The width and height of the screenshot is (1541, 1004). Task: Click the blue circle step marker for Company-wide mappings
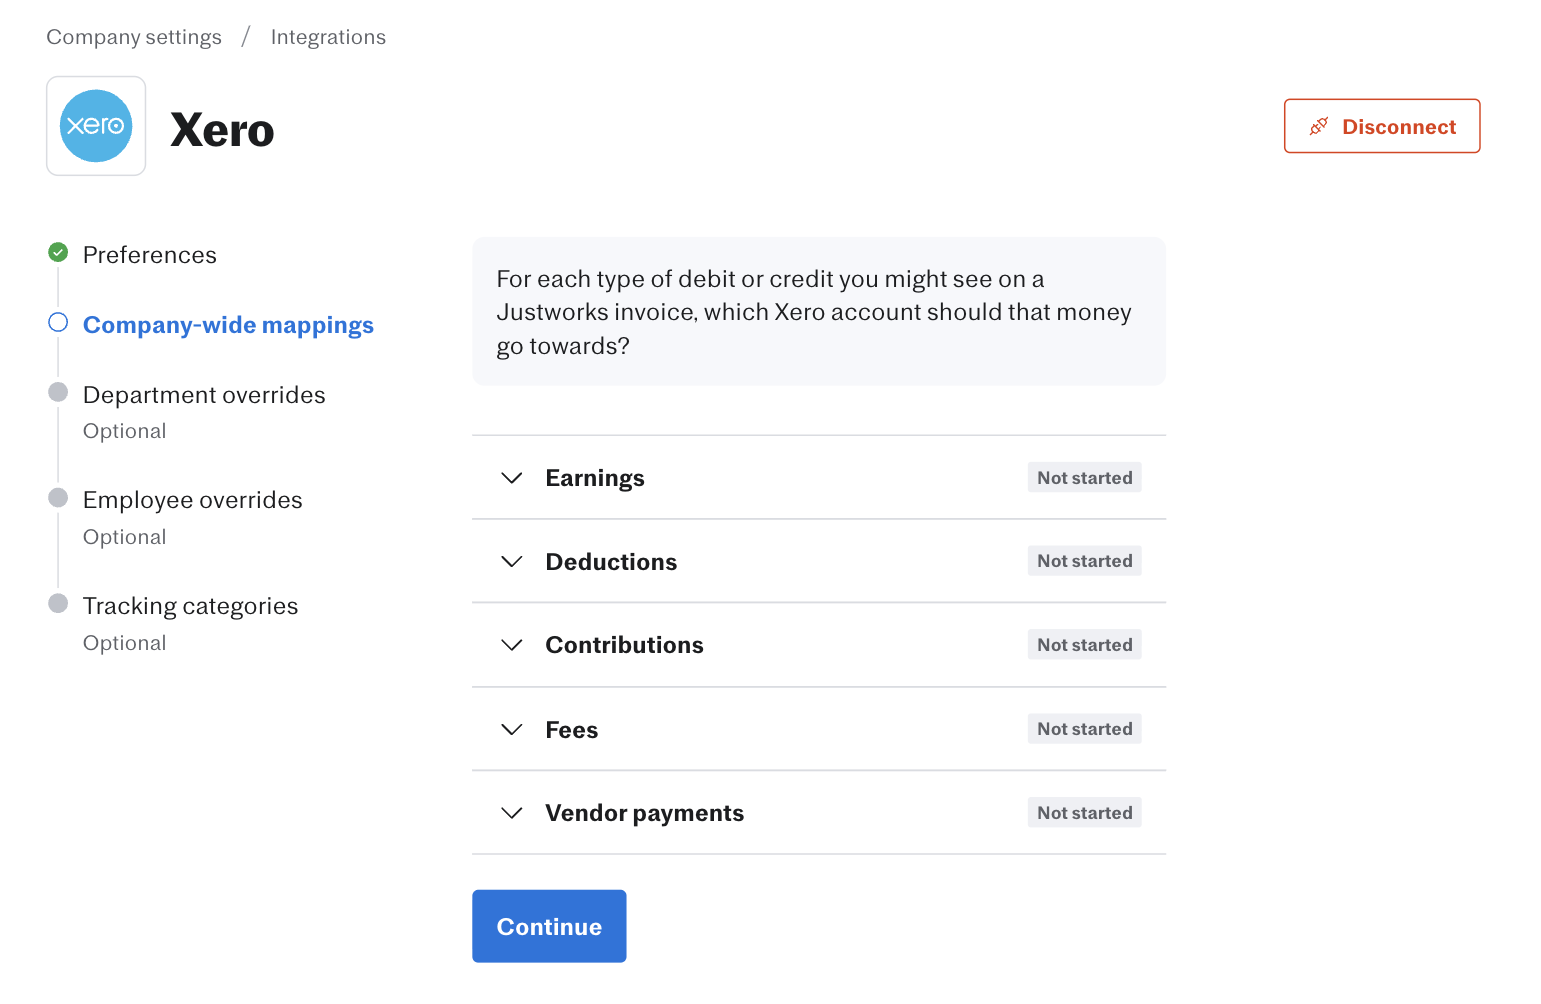point(58,322)
